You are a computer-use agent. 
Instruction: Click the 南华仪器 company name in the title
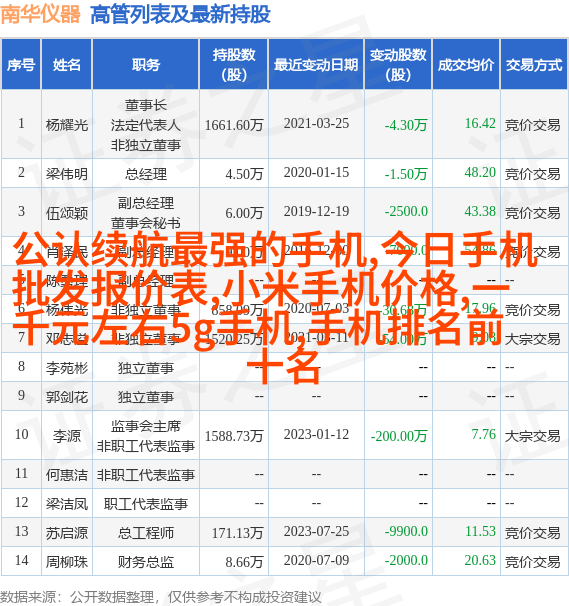click(40, 14)
